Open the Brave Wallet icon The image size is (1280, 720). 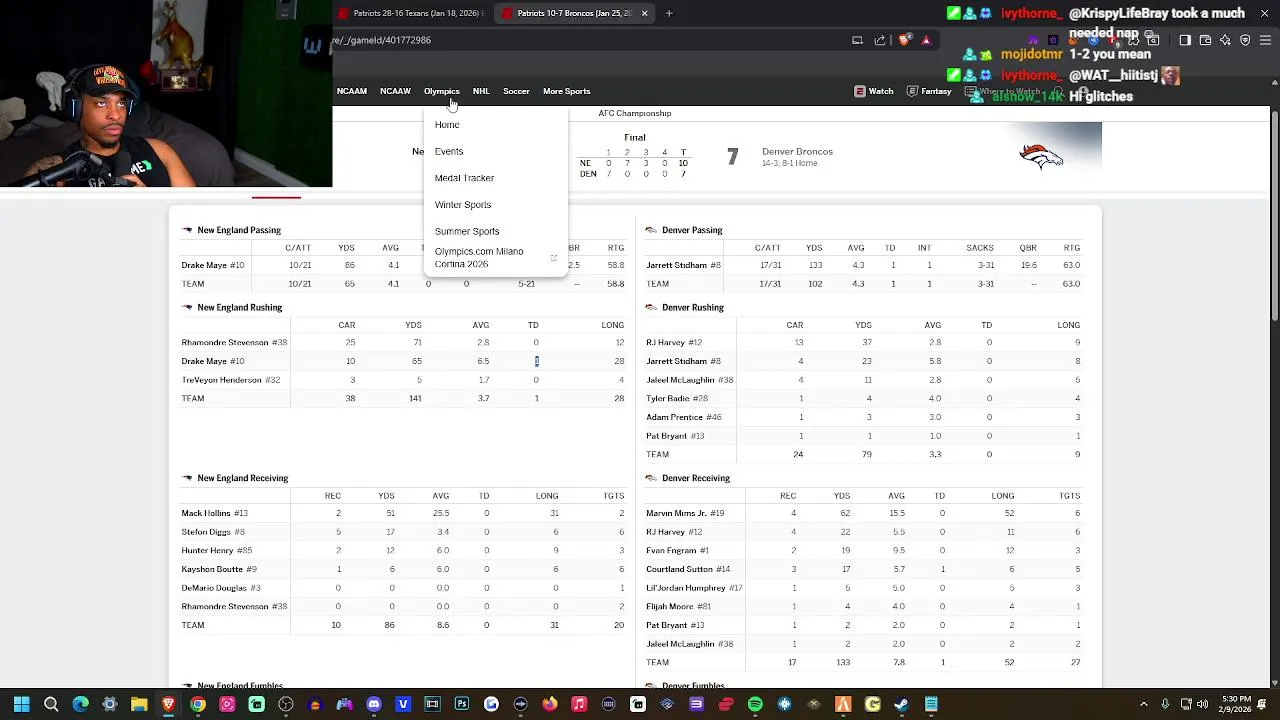[x=1205, y=40]
